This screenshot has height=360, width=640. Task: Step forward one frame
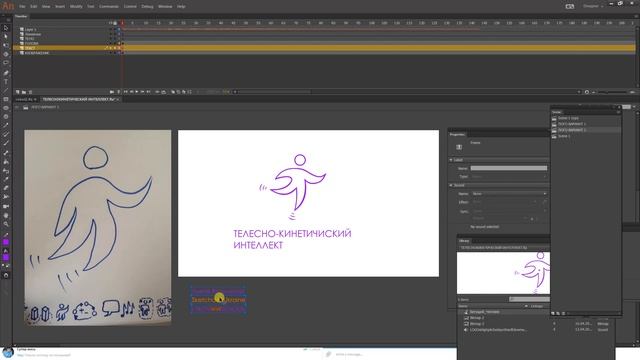pyautogui.click(x=142, y=92)
